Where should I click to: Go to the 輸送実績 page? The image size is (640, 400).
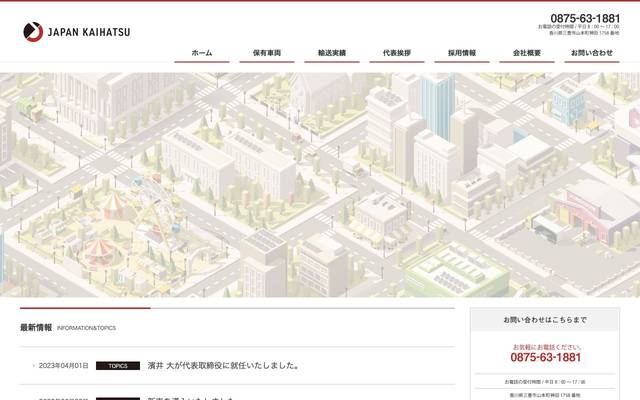click(332, 53)
